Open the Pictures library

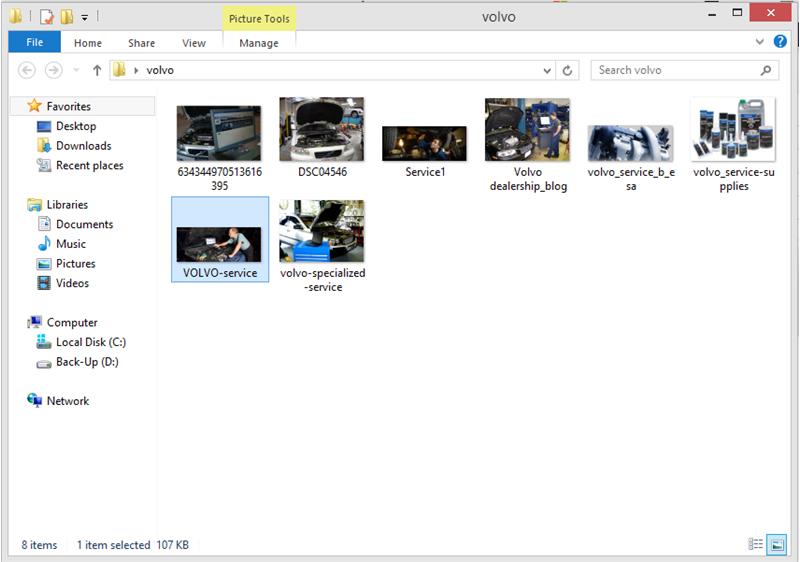pos(76,264)
